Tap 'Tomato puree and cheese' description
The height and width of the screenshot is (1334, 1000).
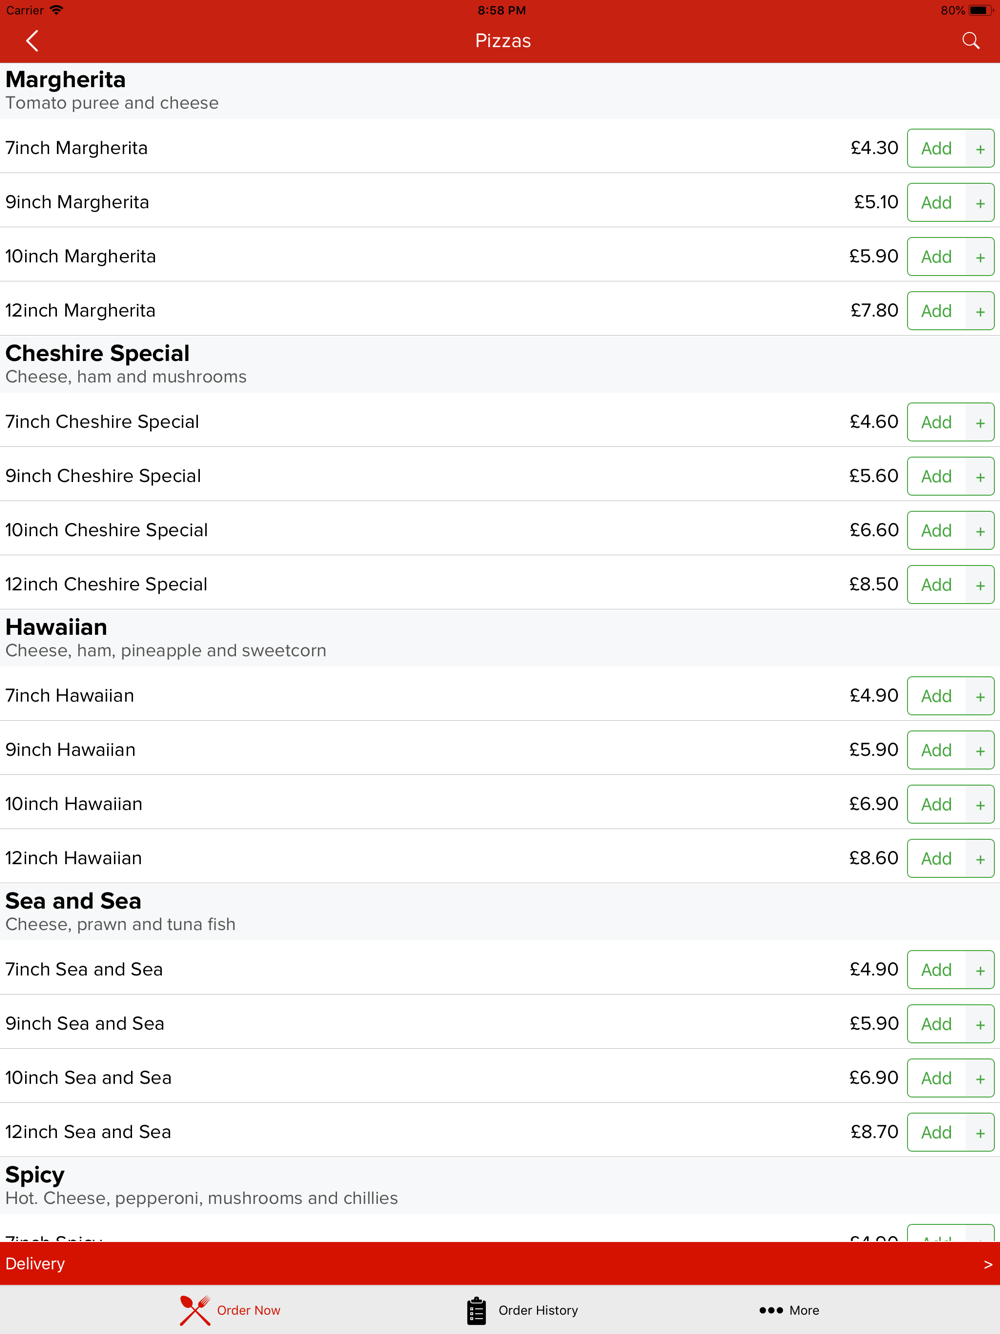click(x=112, y=103)
